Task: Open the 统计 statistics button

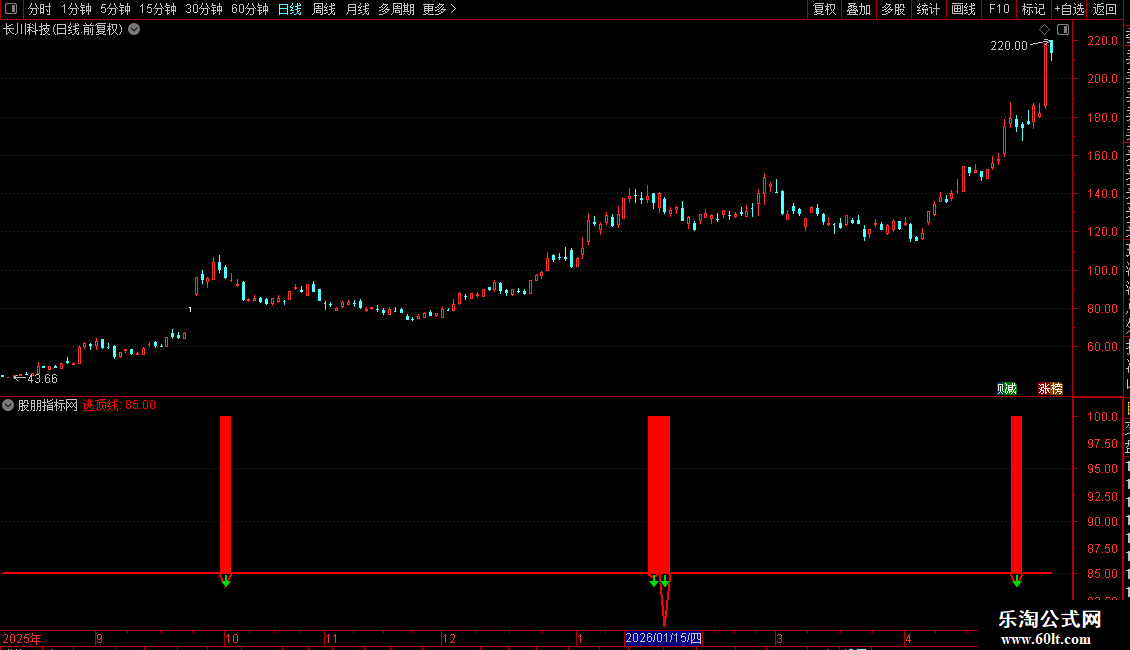Action: point(927,9)
